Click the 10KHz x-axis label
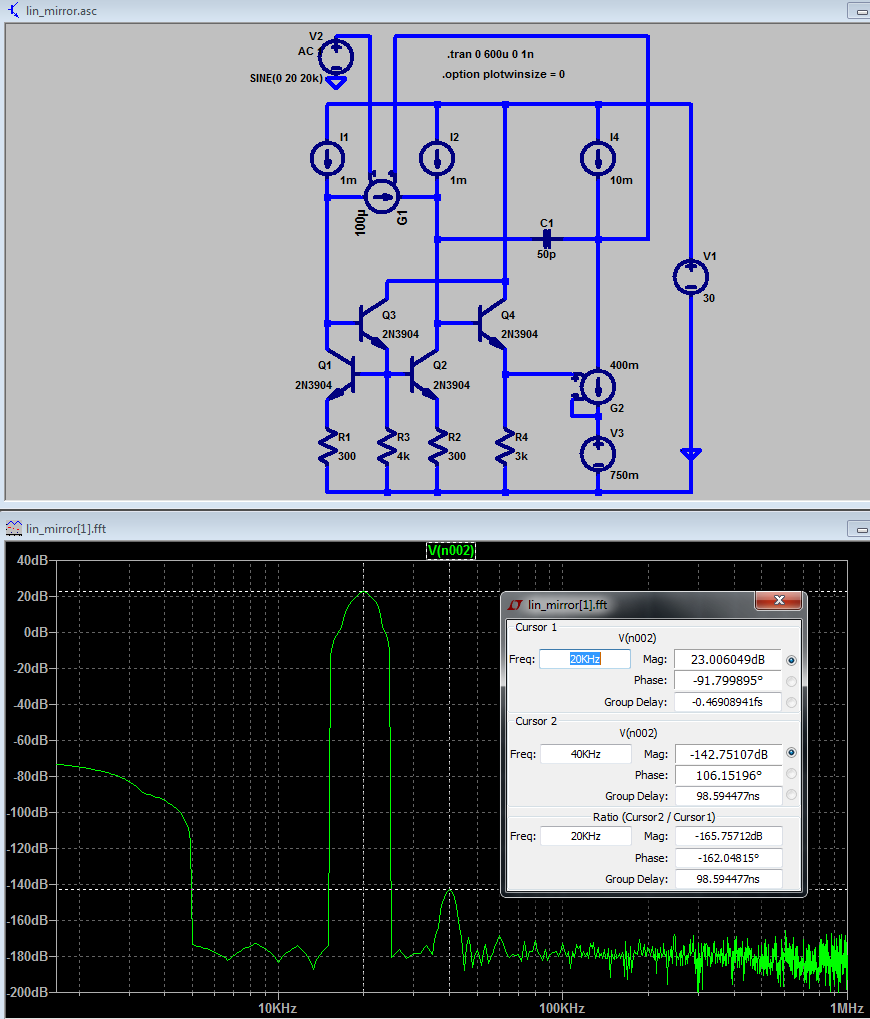Image resolution: width=870 pixels, height=1019 pixels. (277, 1008)
